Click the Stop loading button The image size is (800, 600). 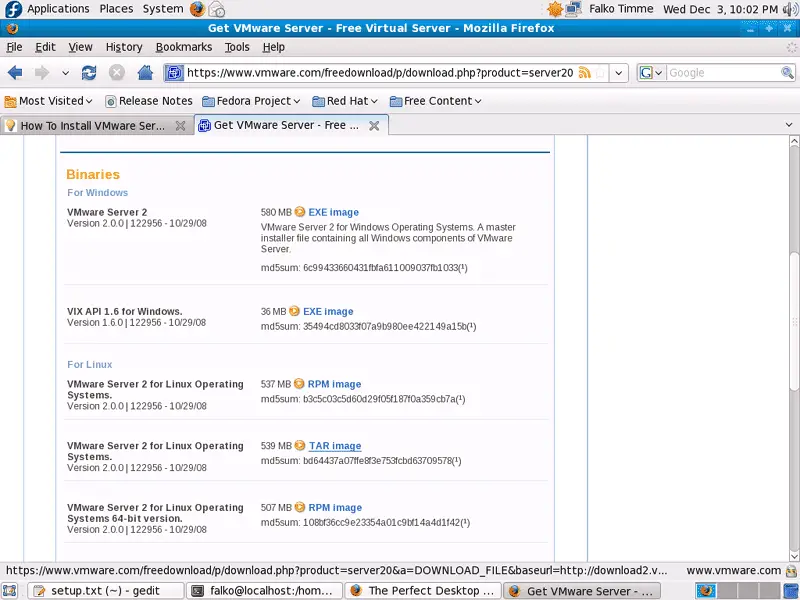116,73
